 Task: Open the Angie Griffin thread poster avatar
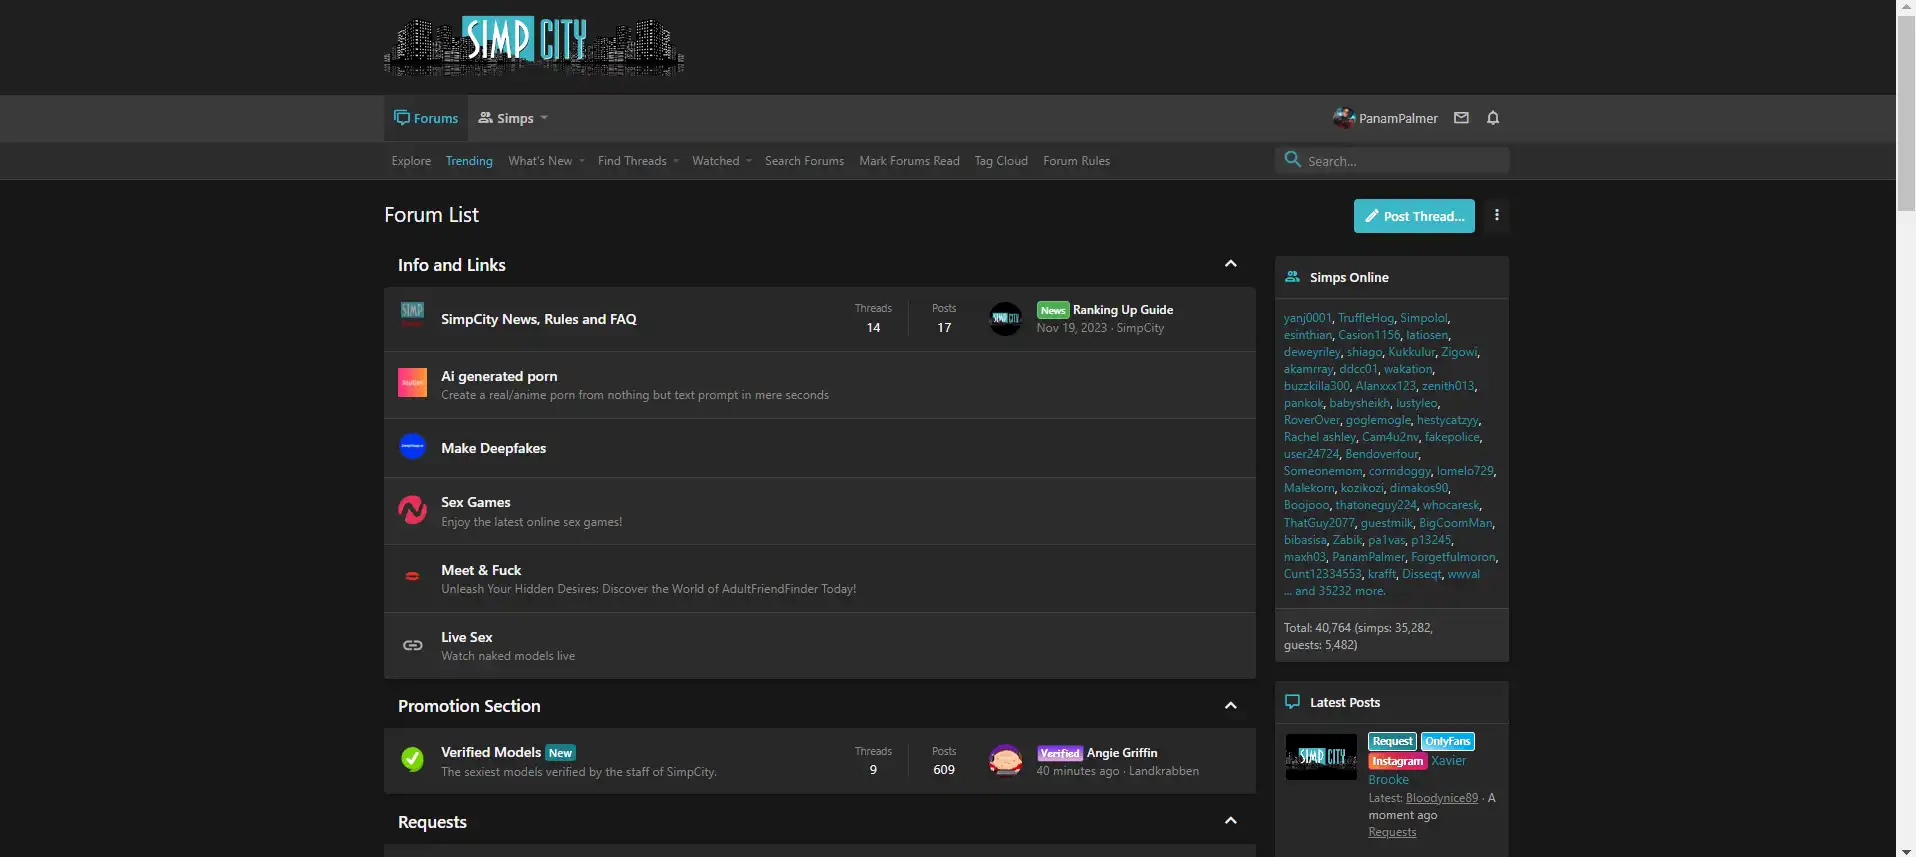click(1005, 761)
